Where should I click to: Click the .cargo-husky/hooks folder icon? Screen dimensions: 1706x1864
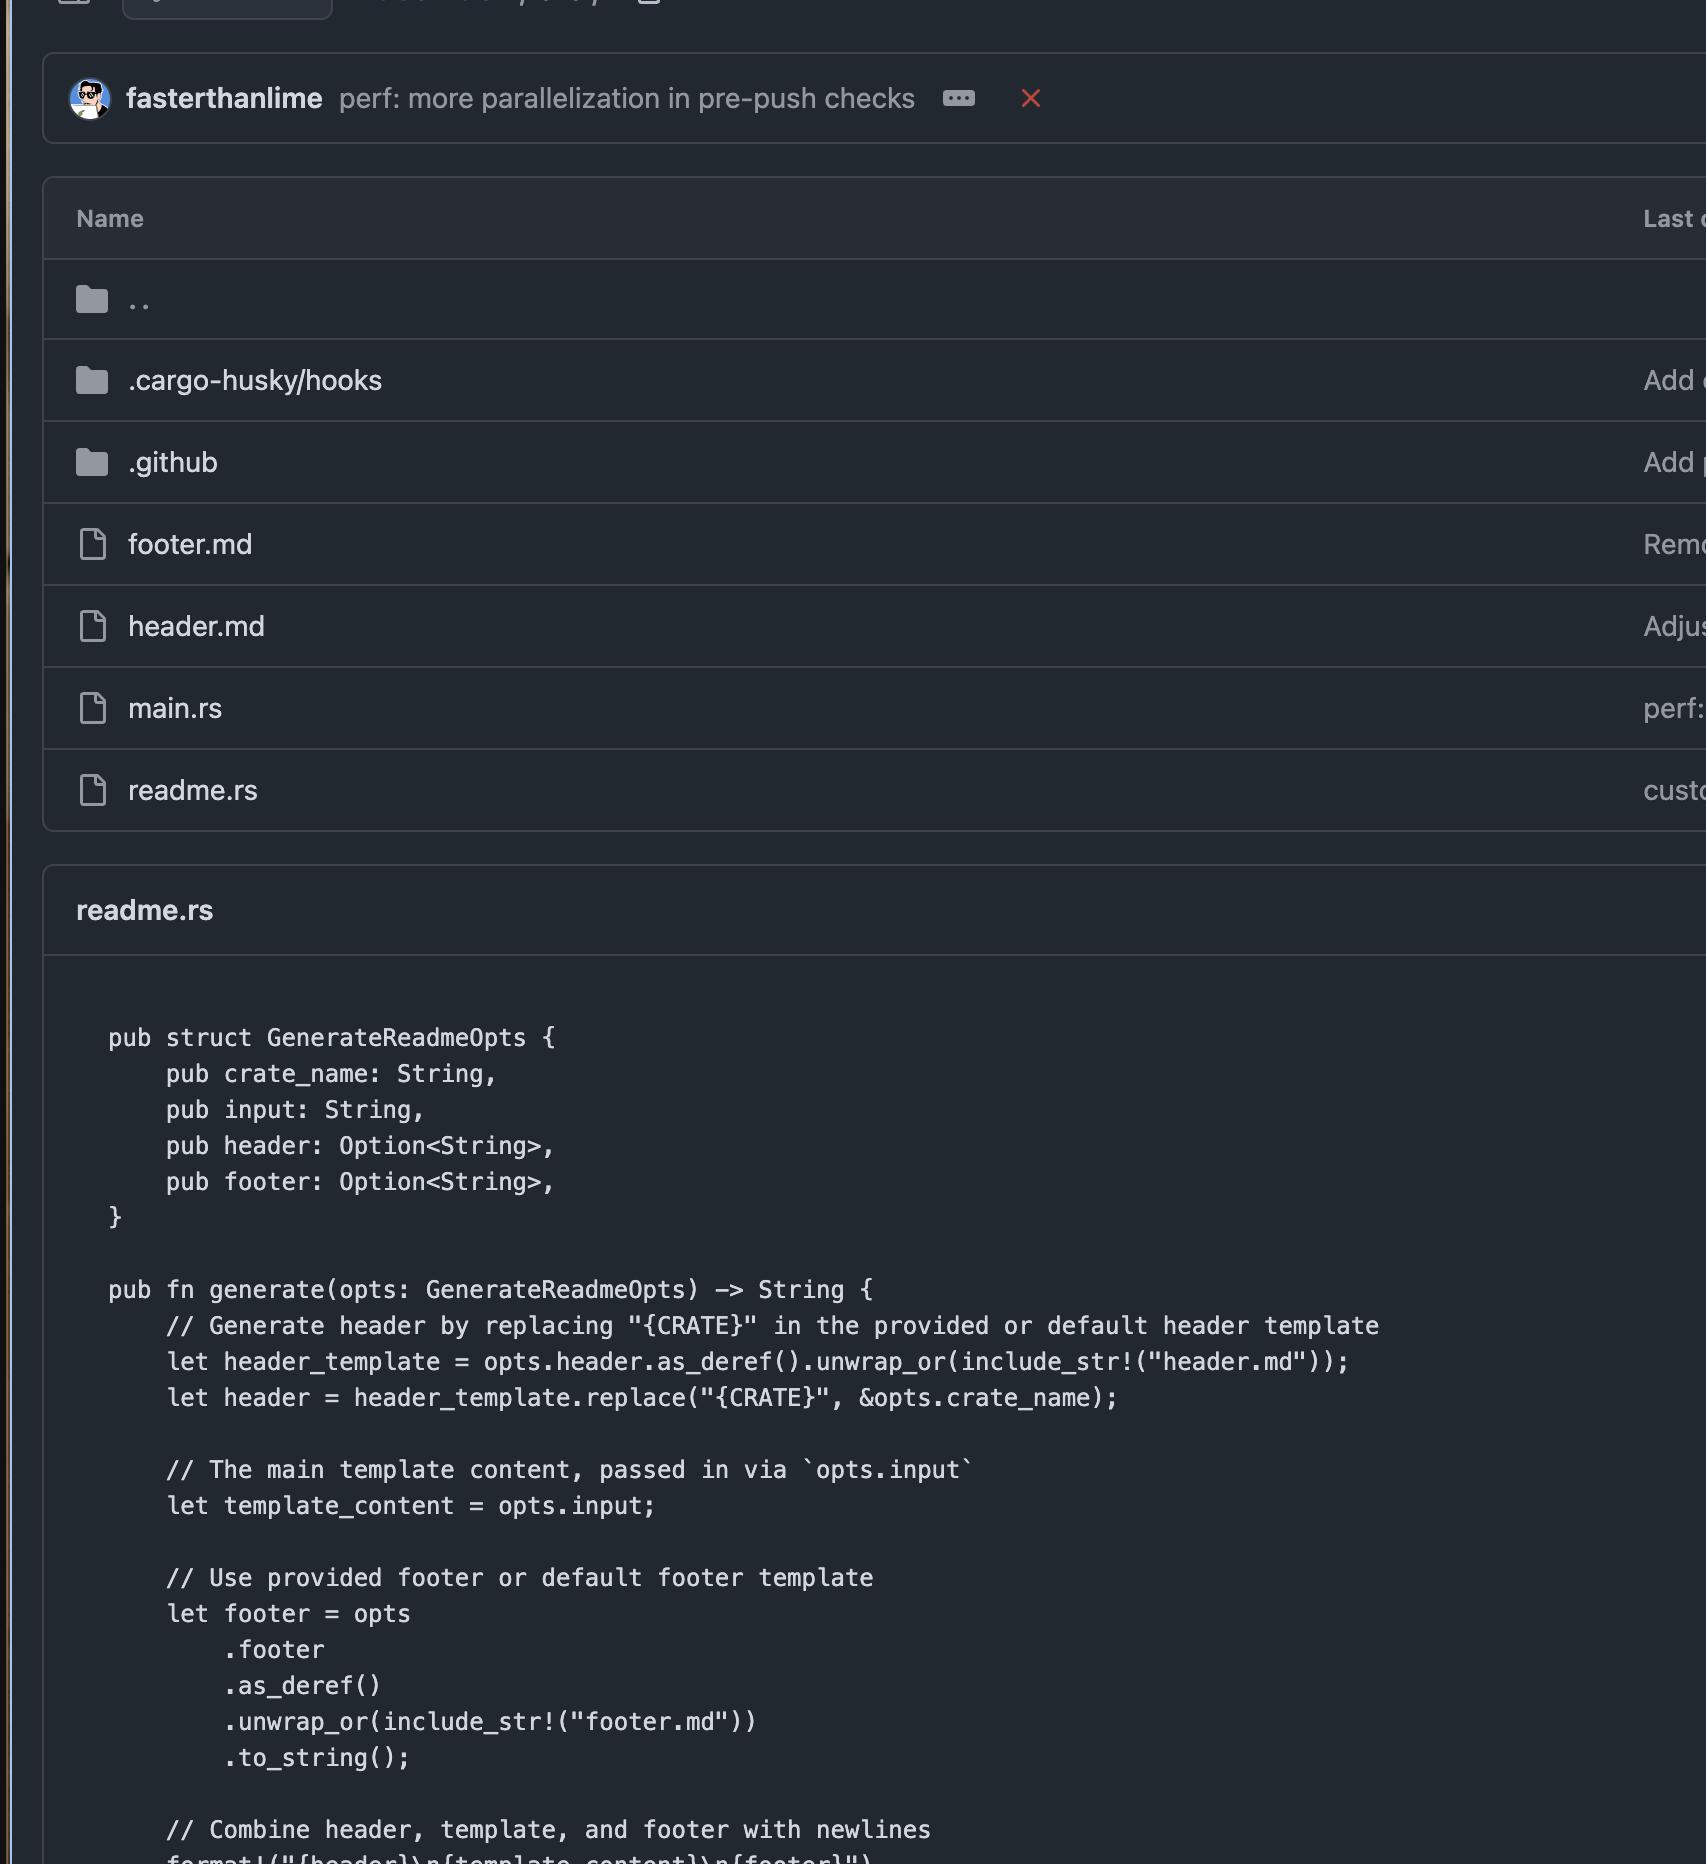[x=92, y=381]
